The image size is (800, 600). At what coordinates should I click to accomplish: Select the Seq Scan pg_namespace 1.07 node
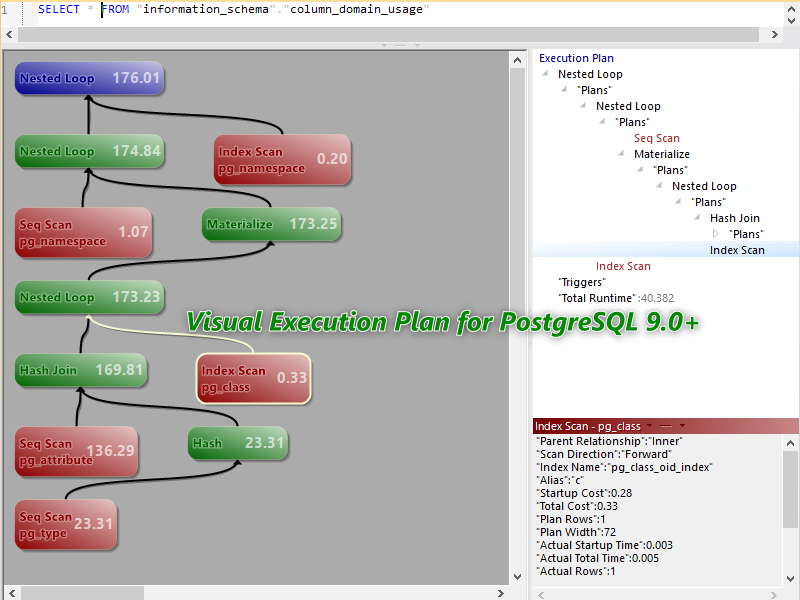83,233
